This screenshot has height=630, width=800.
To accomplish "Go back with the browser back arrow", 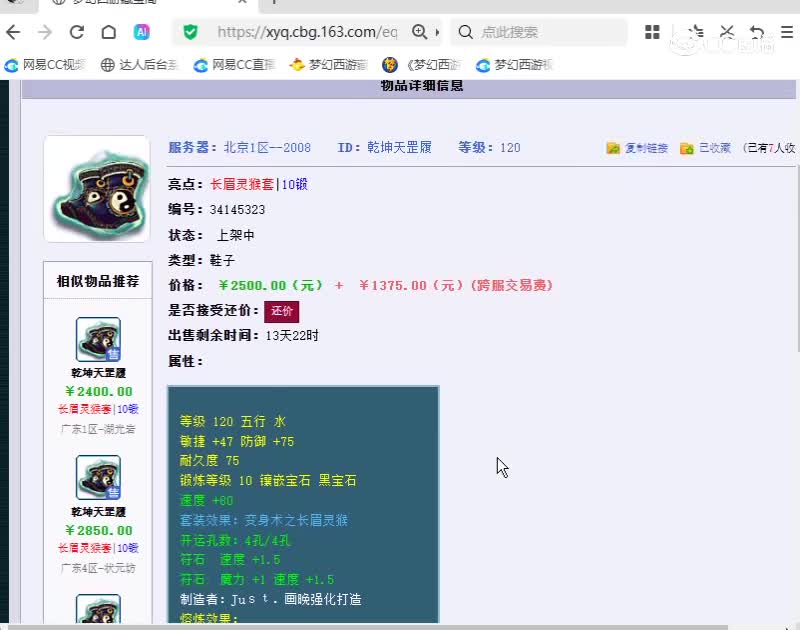I will tap(13, 33).
